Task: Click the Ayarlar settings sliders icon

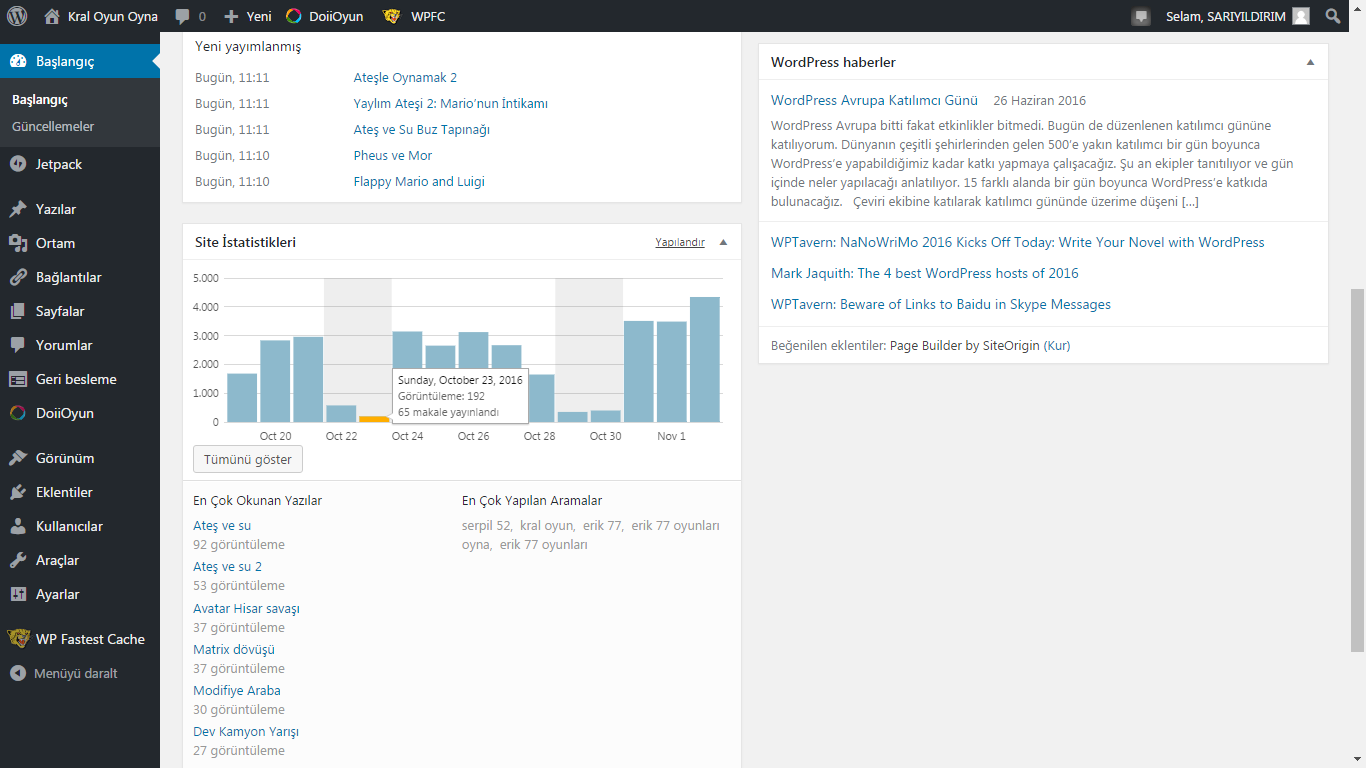Action: 18,594
